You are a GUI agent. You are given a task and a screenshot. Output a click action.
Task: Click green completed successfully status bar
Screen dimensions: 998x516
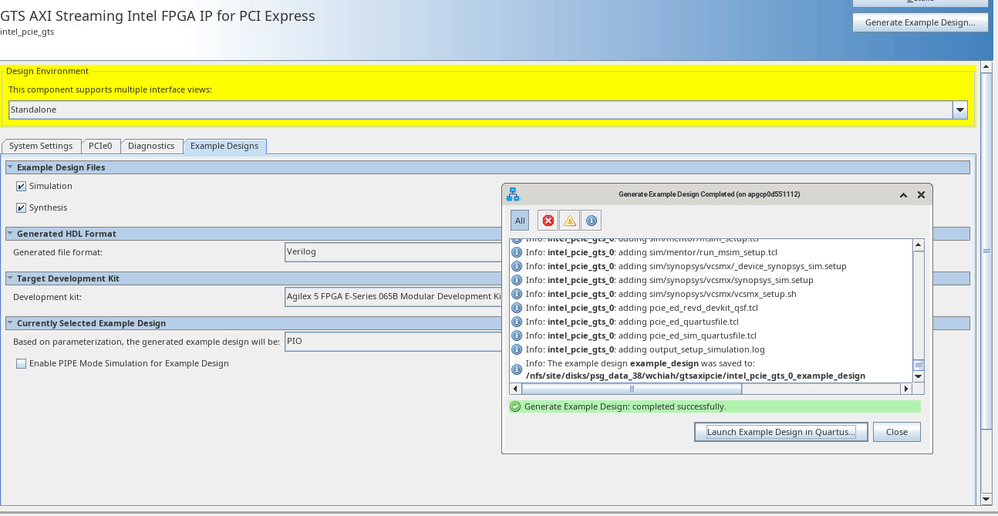pyautogui.click(x=715, y=407)
